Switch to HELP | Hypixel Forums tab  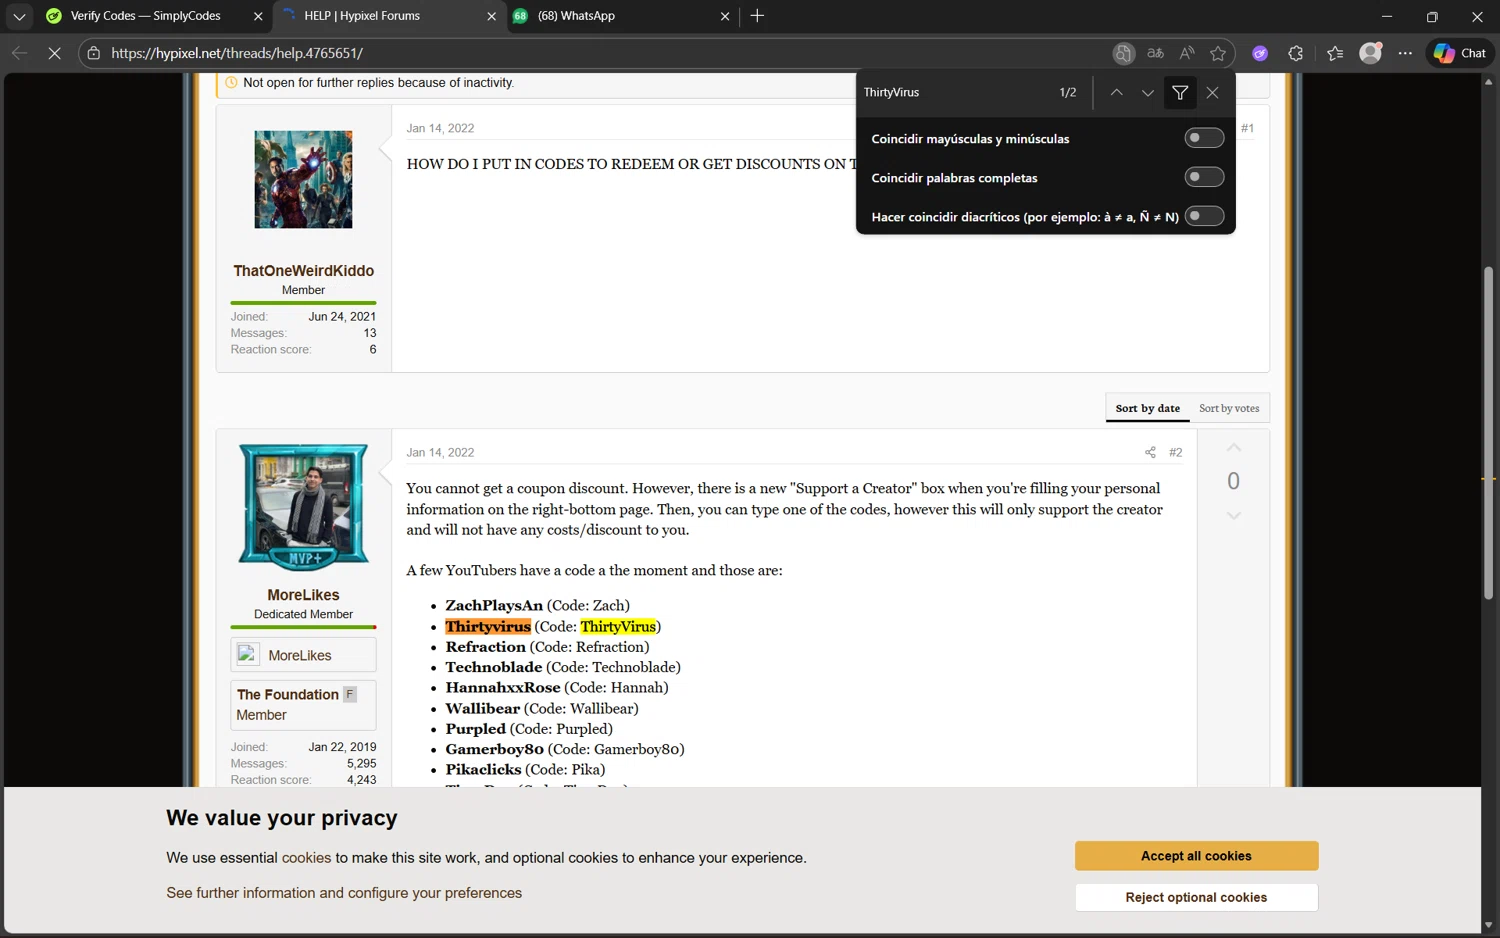pos(388,16)
